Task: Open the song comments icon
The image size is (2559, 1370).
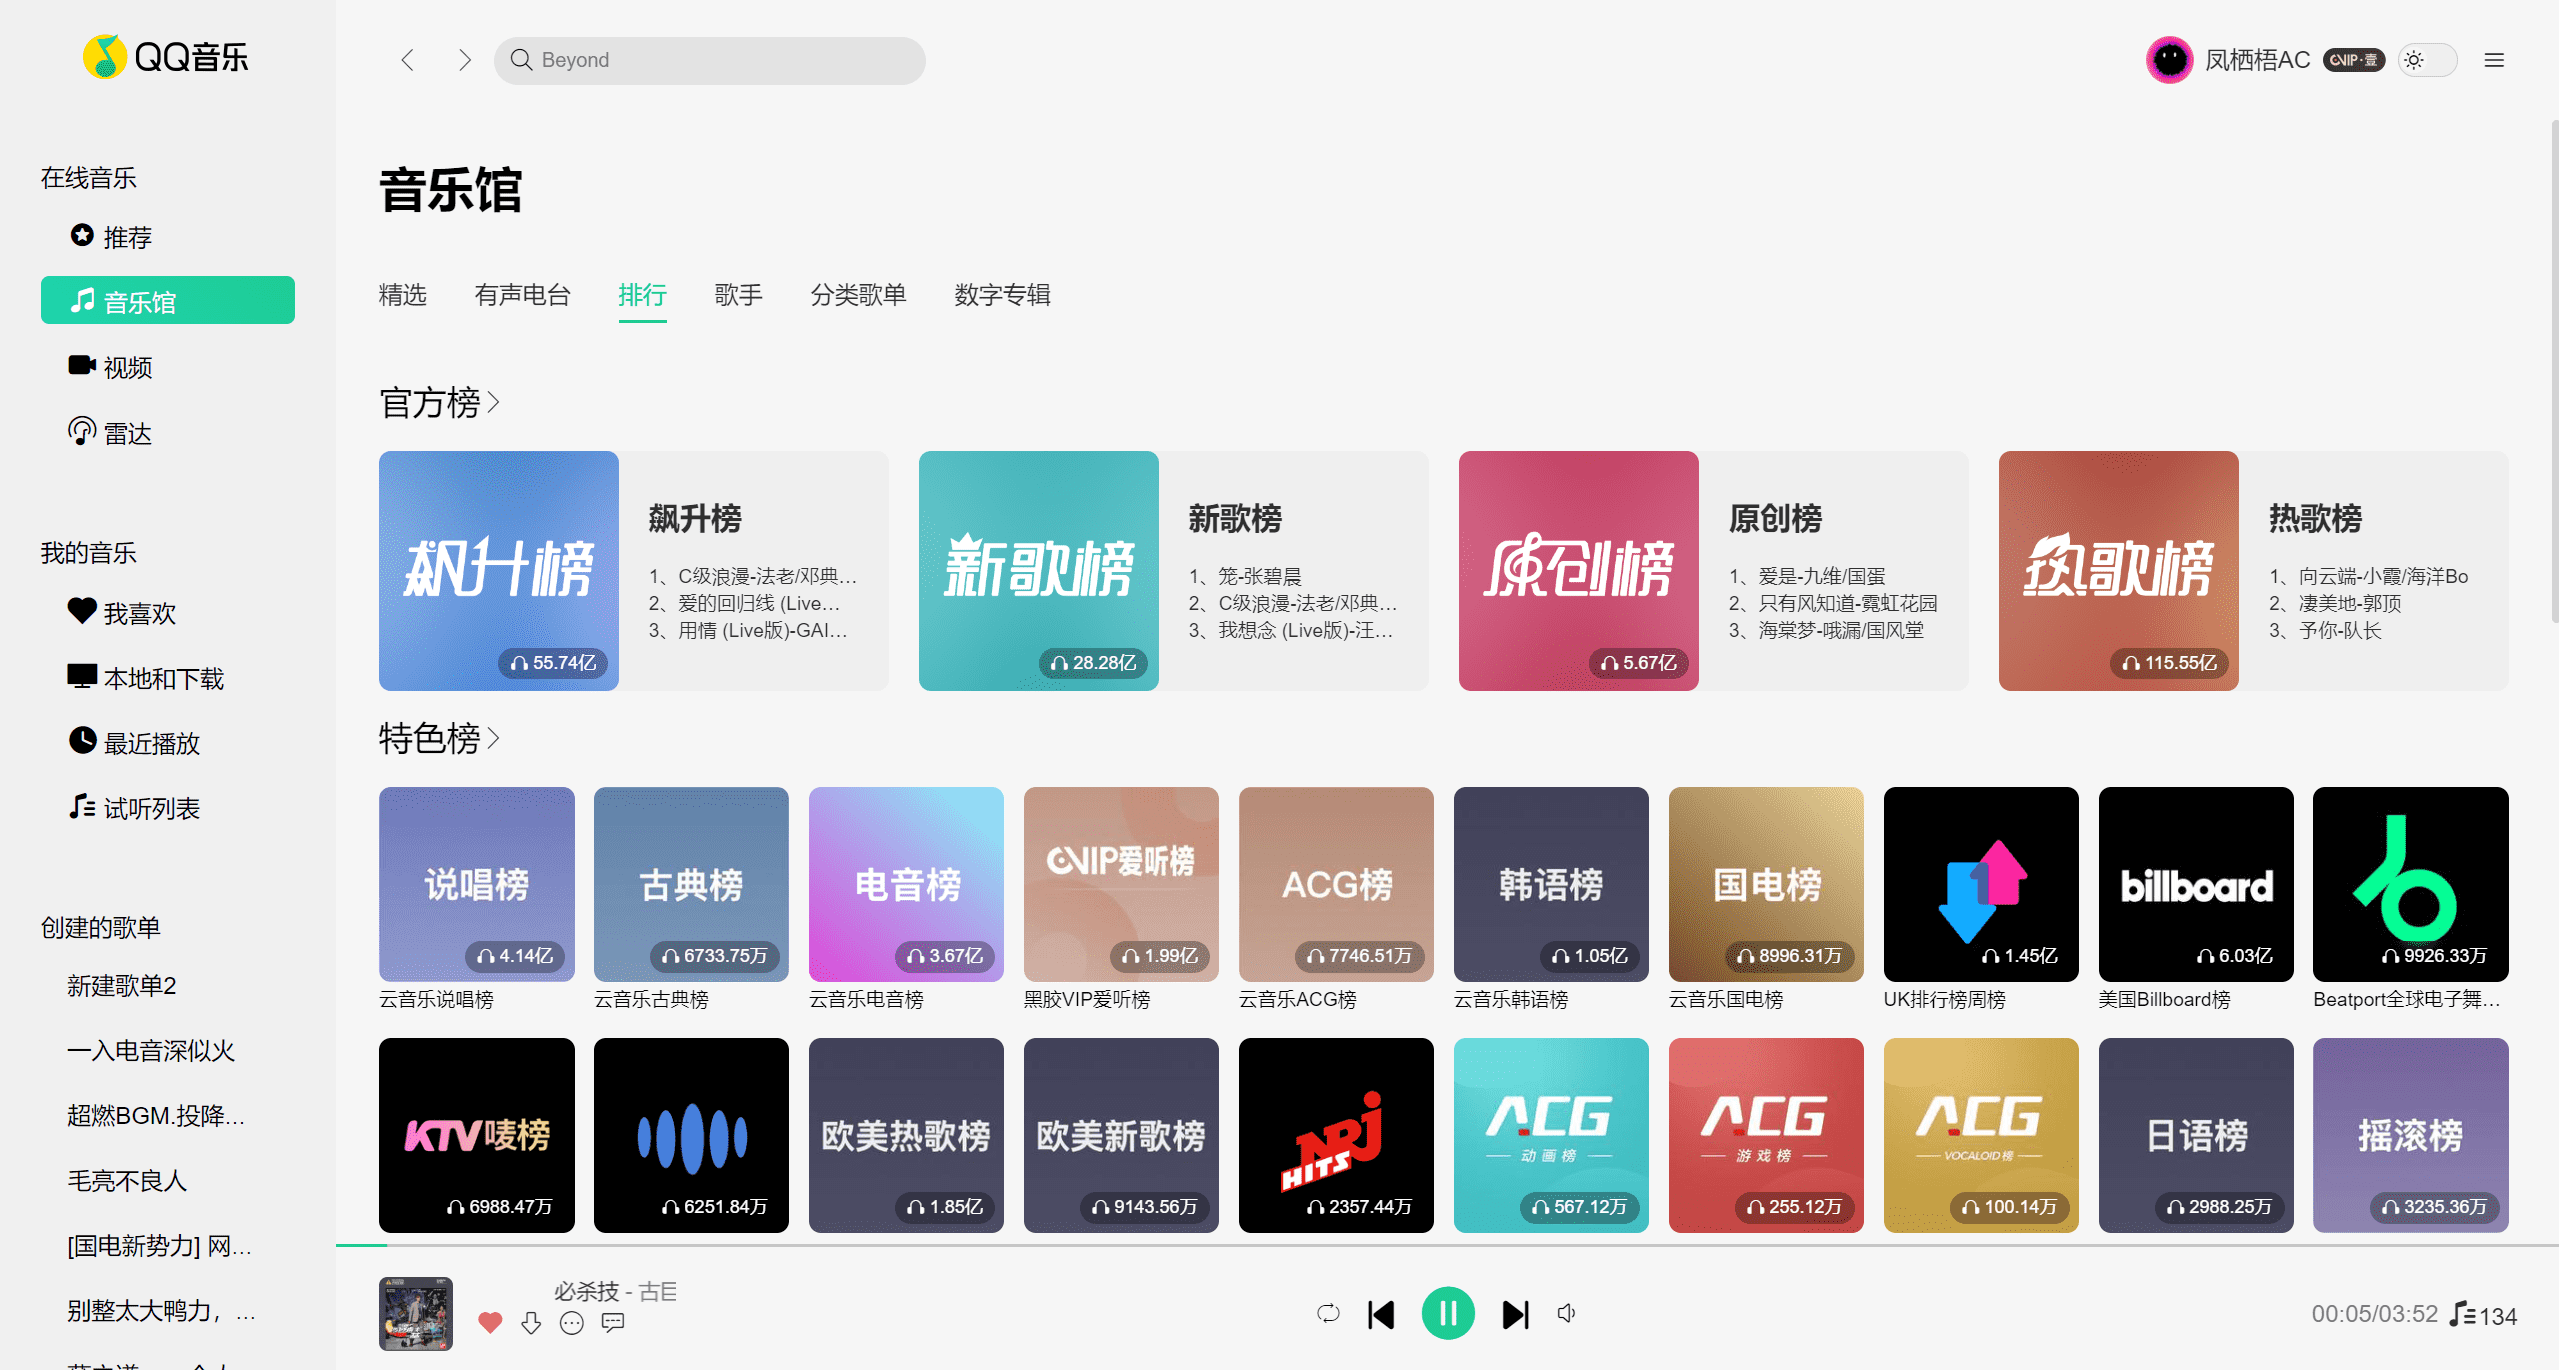Action: coord(613,1323)
